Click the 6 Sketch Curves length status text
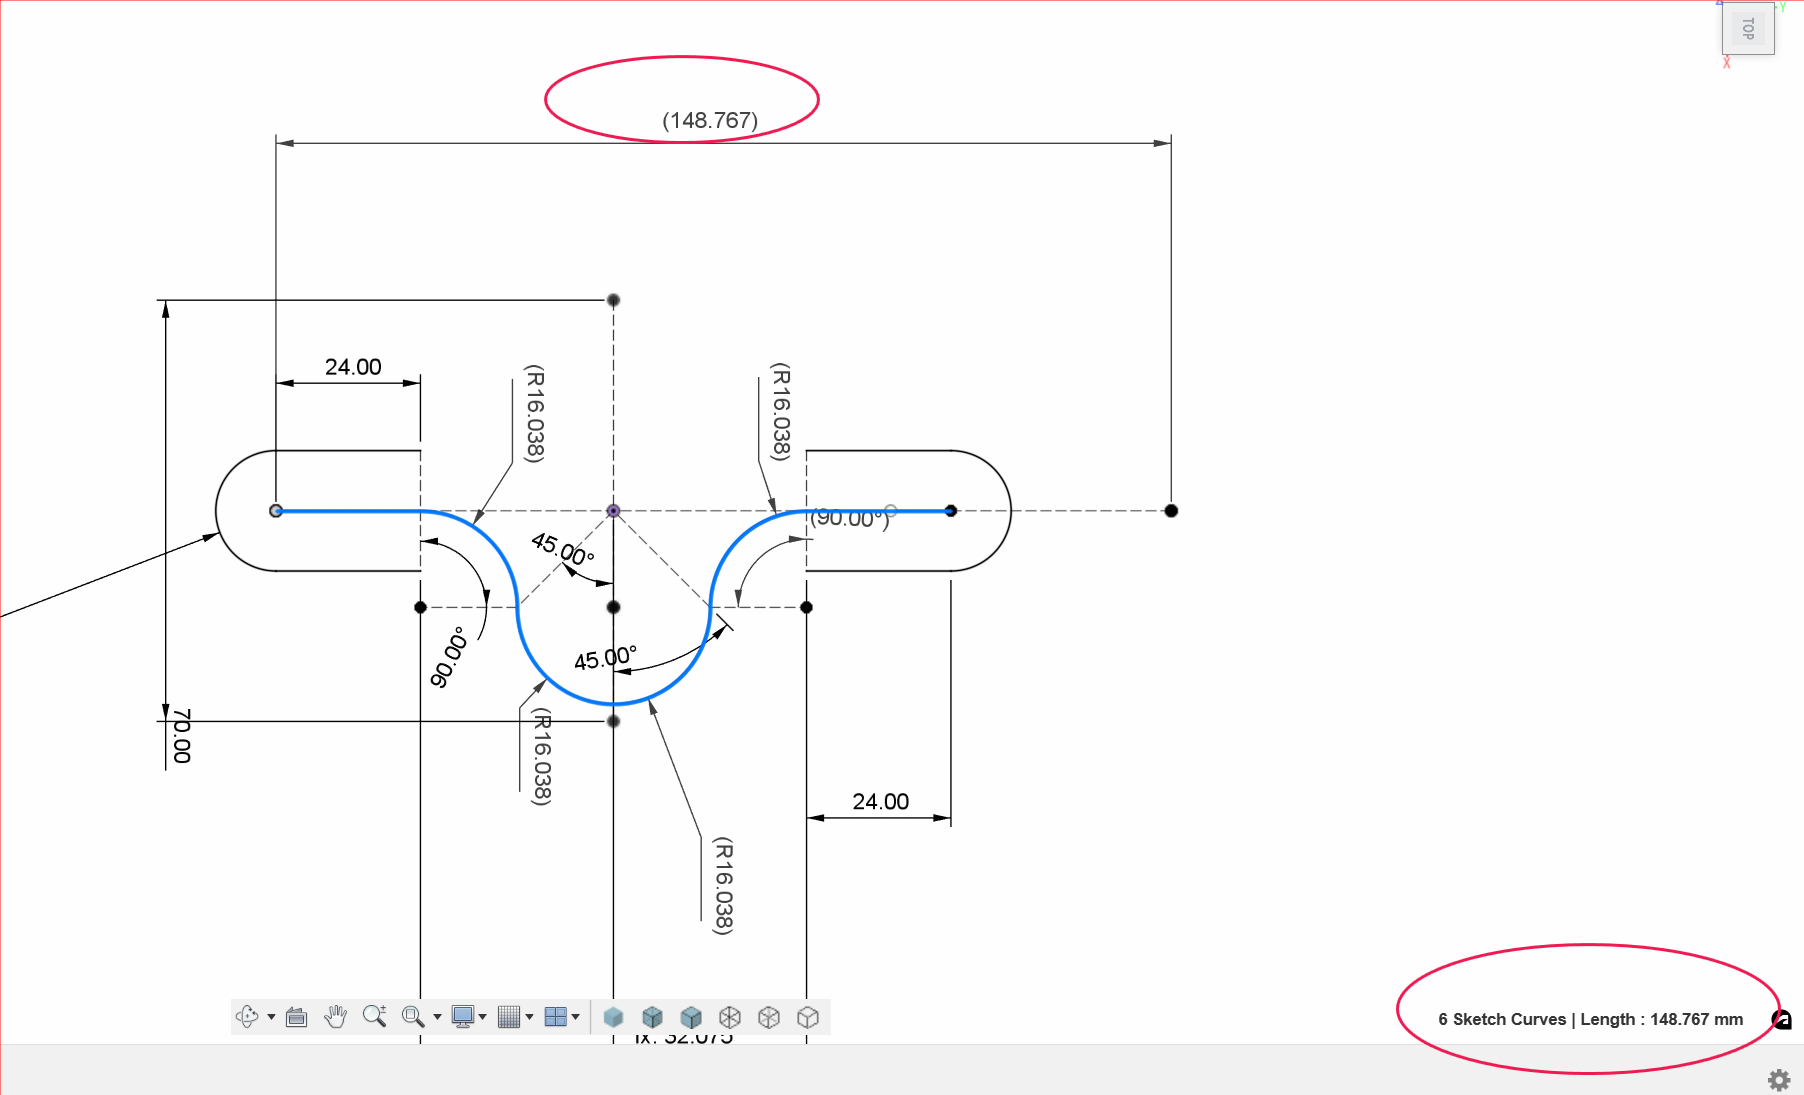Screen dimensions: 1804x1095 pyautogui.click(x=1590, y=1019)
